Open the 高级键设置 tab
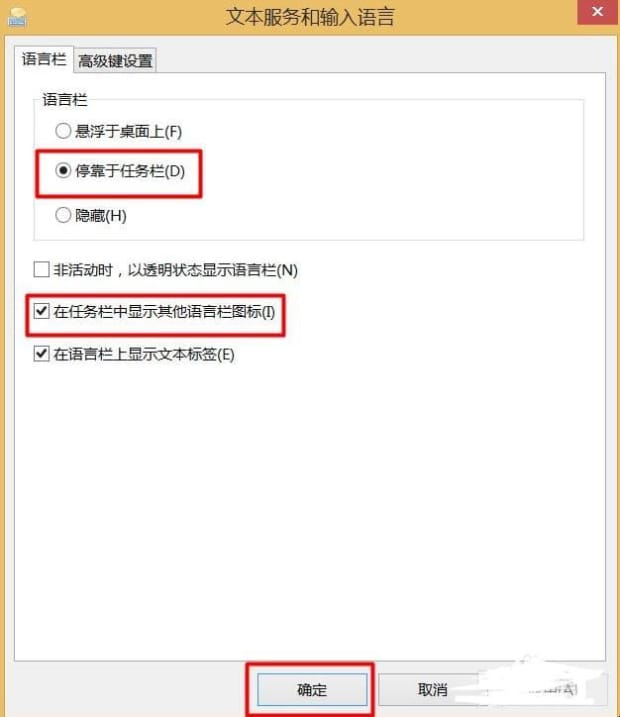The width and height of the screenshot is (620, 717). (115, 61)
